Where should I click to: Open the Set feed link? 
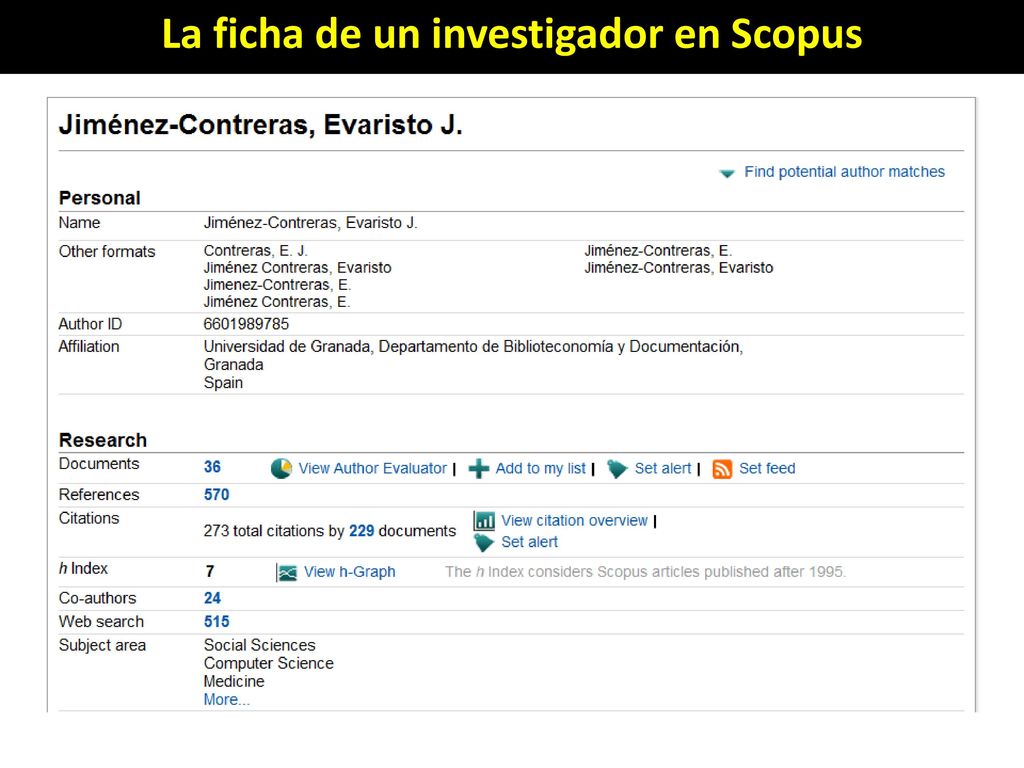(767, 468)
